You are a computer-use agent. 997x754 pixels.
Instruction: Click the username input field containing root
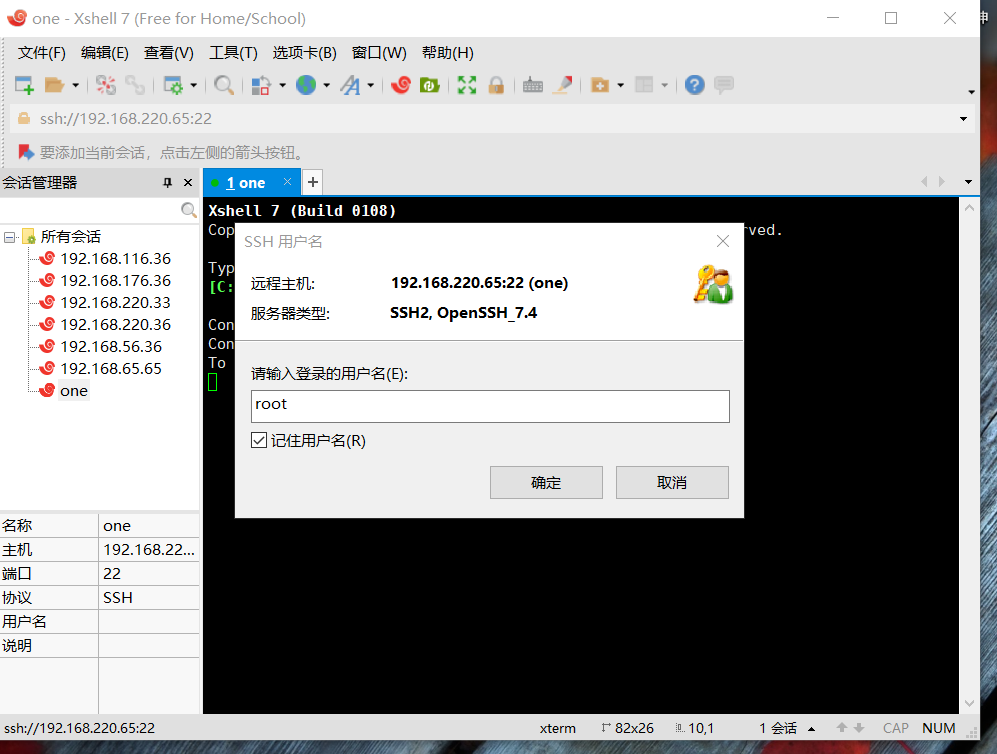tap(490, 406)
